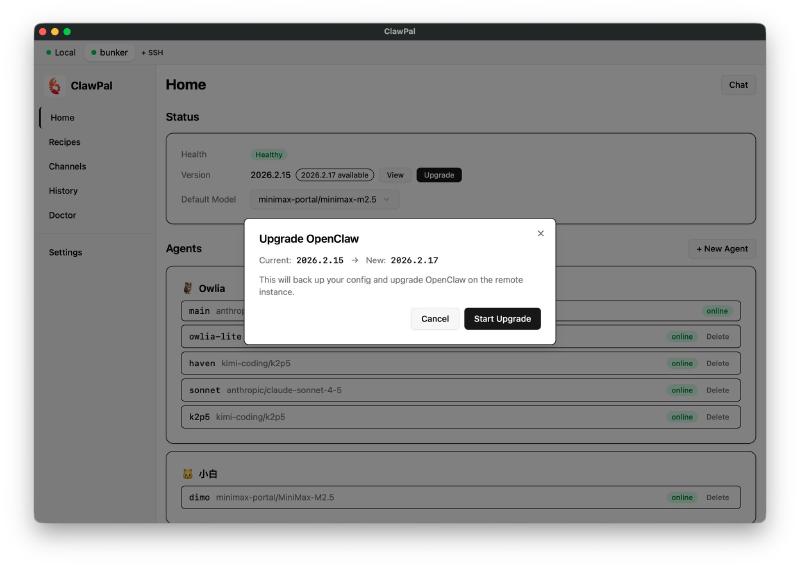Switch to the Local instance tab

point(60,52)
